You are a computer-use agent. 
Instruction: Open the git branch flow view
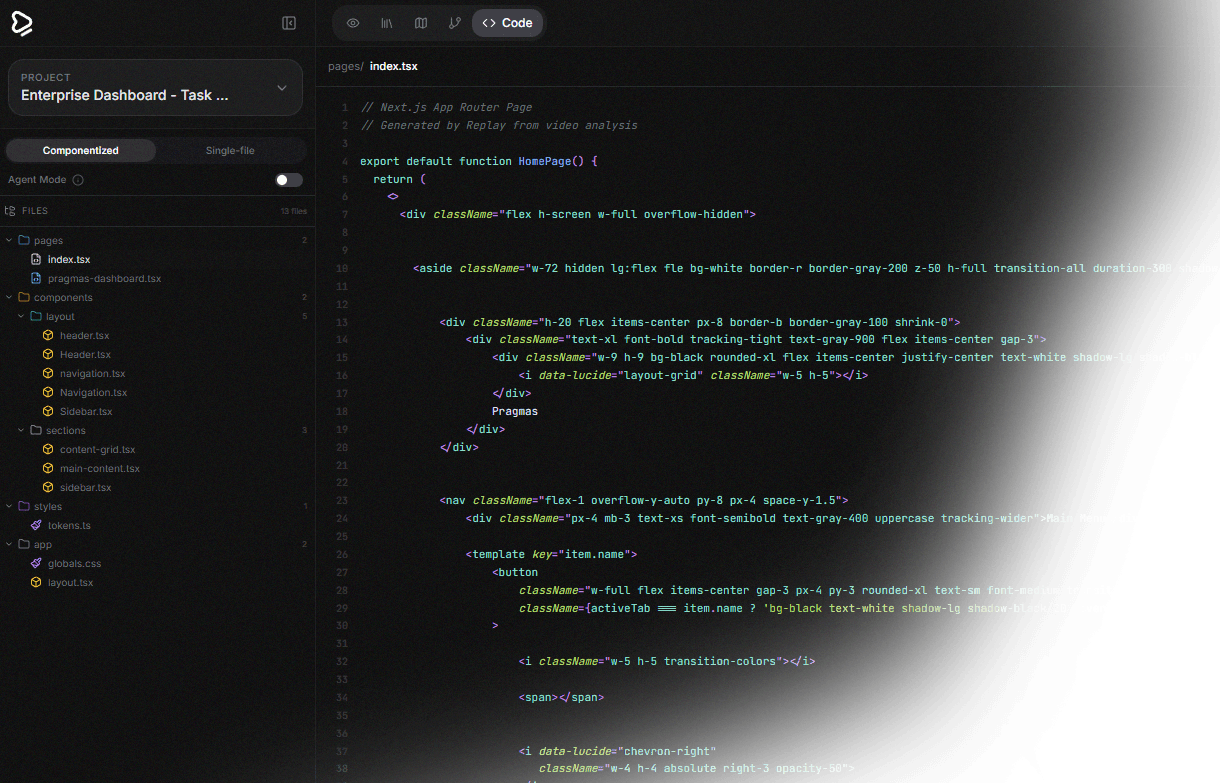coord(455,23)
